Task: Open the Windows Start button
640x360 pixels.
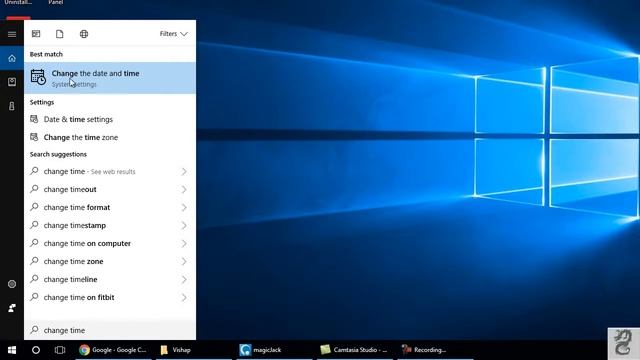Action: point(12,350)
